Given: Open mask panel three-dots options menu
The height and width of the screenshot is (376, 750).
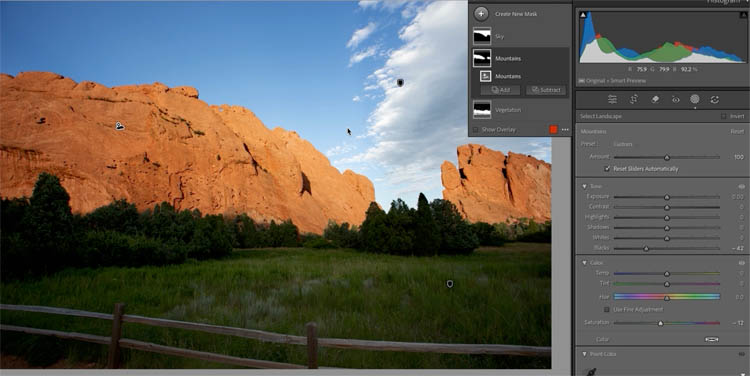Looking at the screenshot, I should point(565,130).
